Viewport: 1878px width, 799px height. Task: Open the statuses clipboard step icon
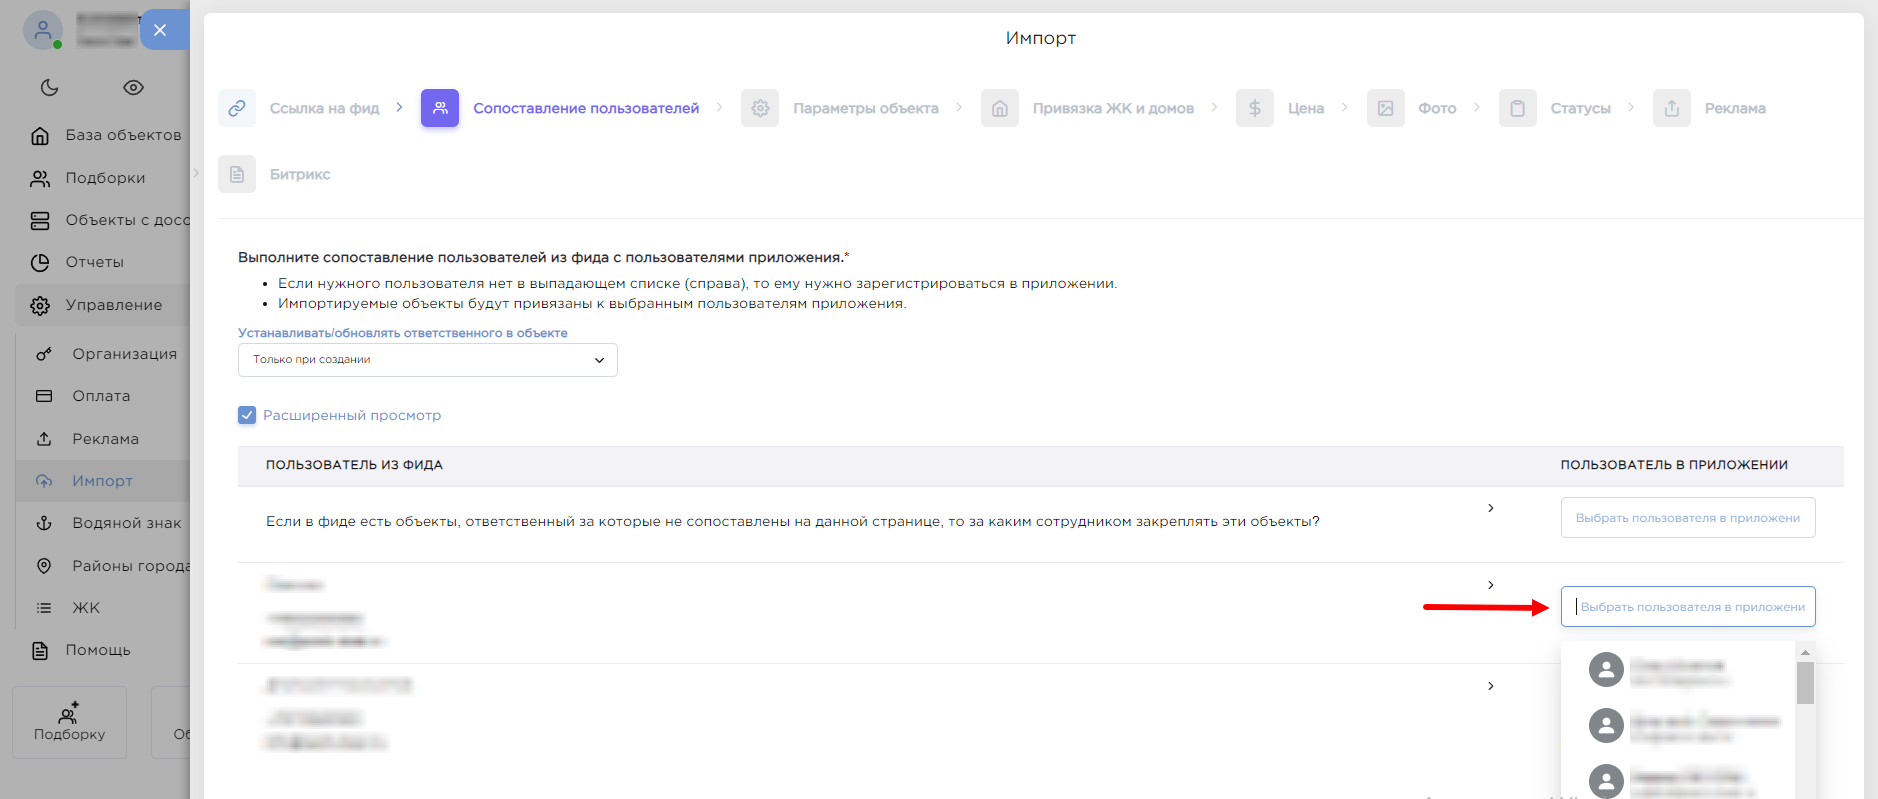1517,108
